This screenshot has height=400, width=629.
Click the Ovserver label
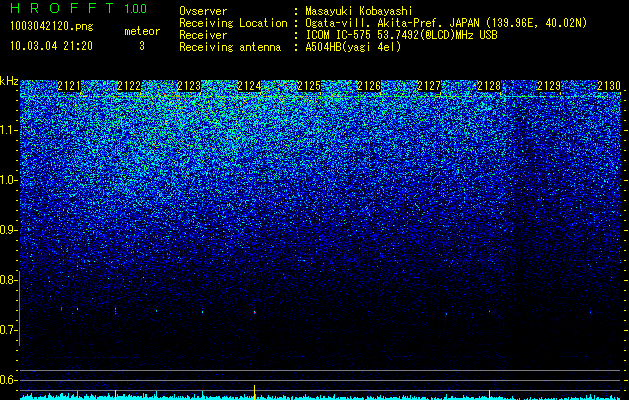203,11
